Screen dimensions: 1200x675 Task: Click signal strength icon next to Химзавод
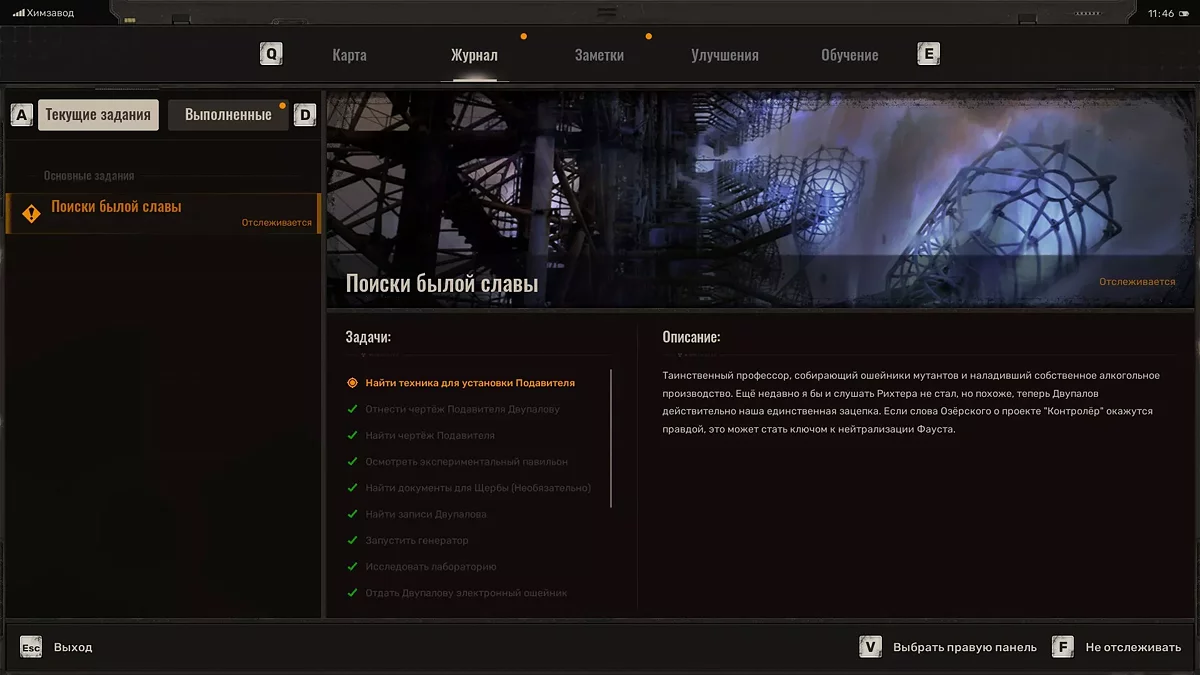click(18, 13)
